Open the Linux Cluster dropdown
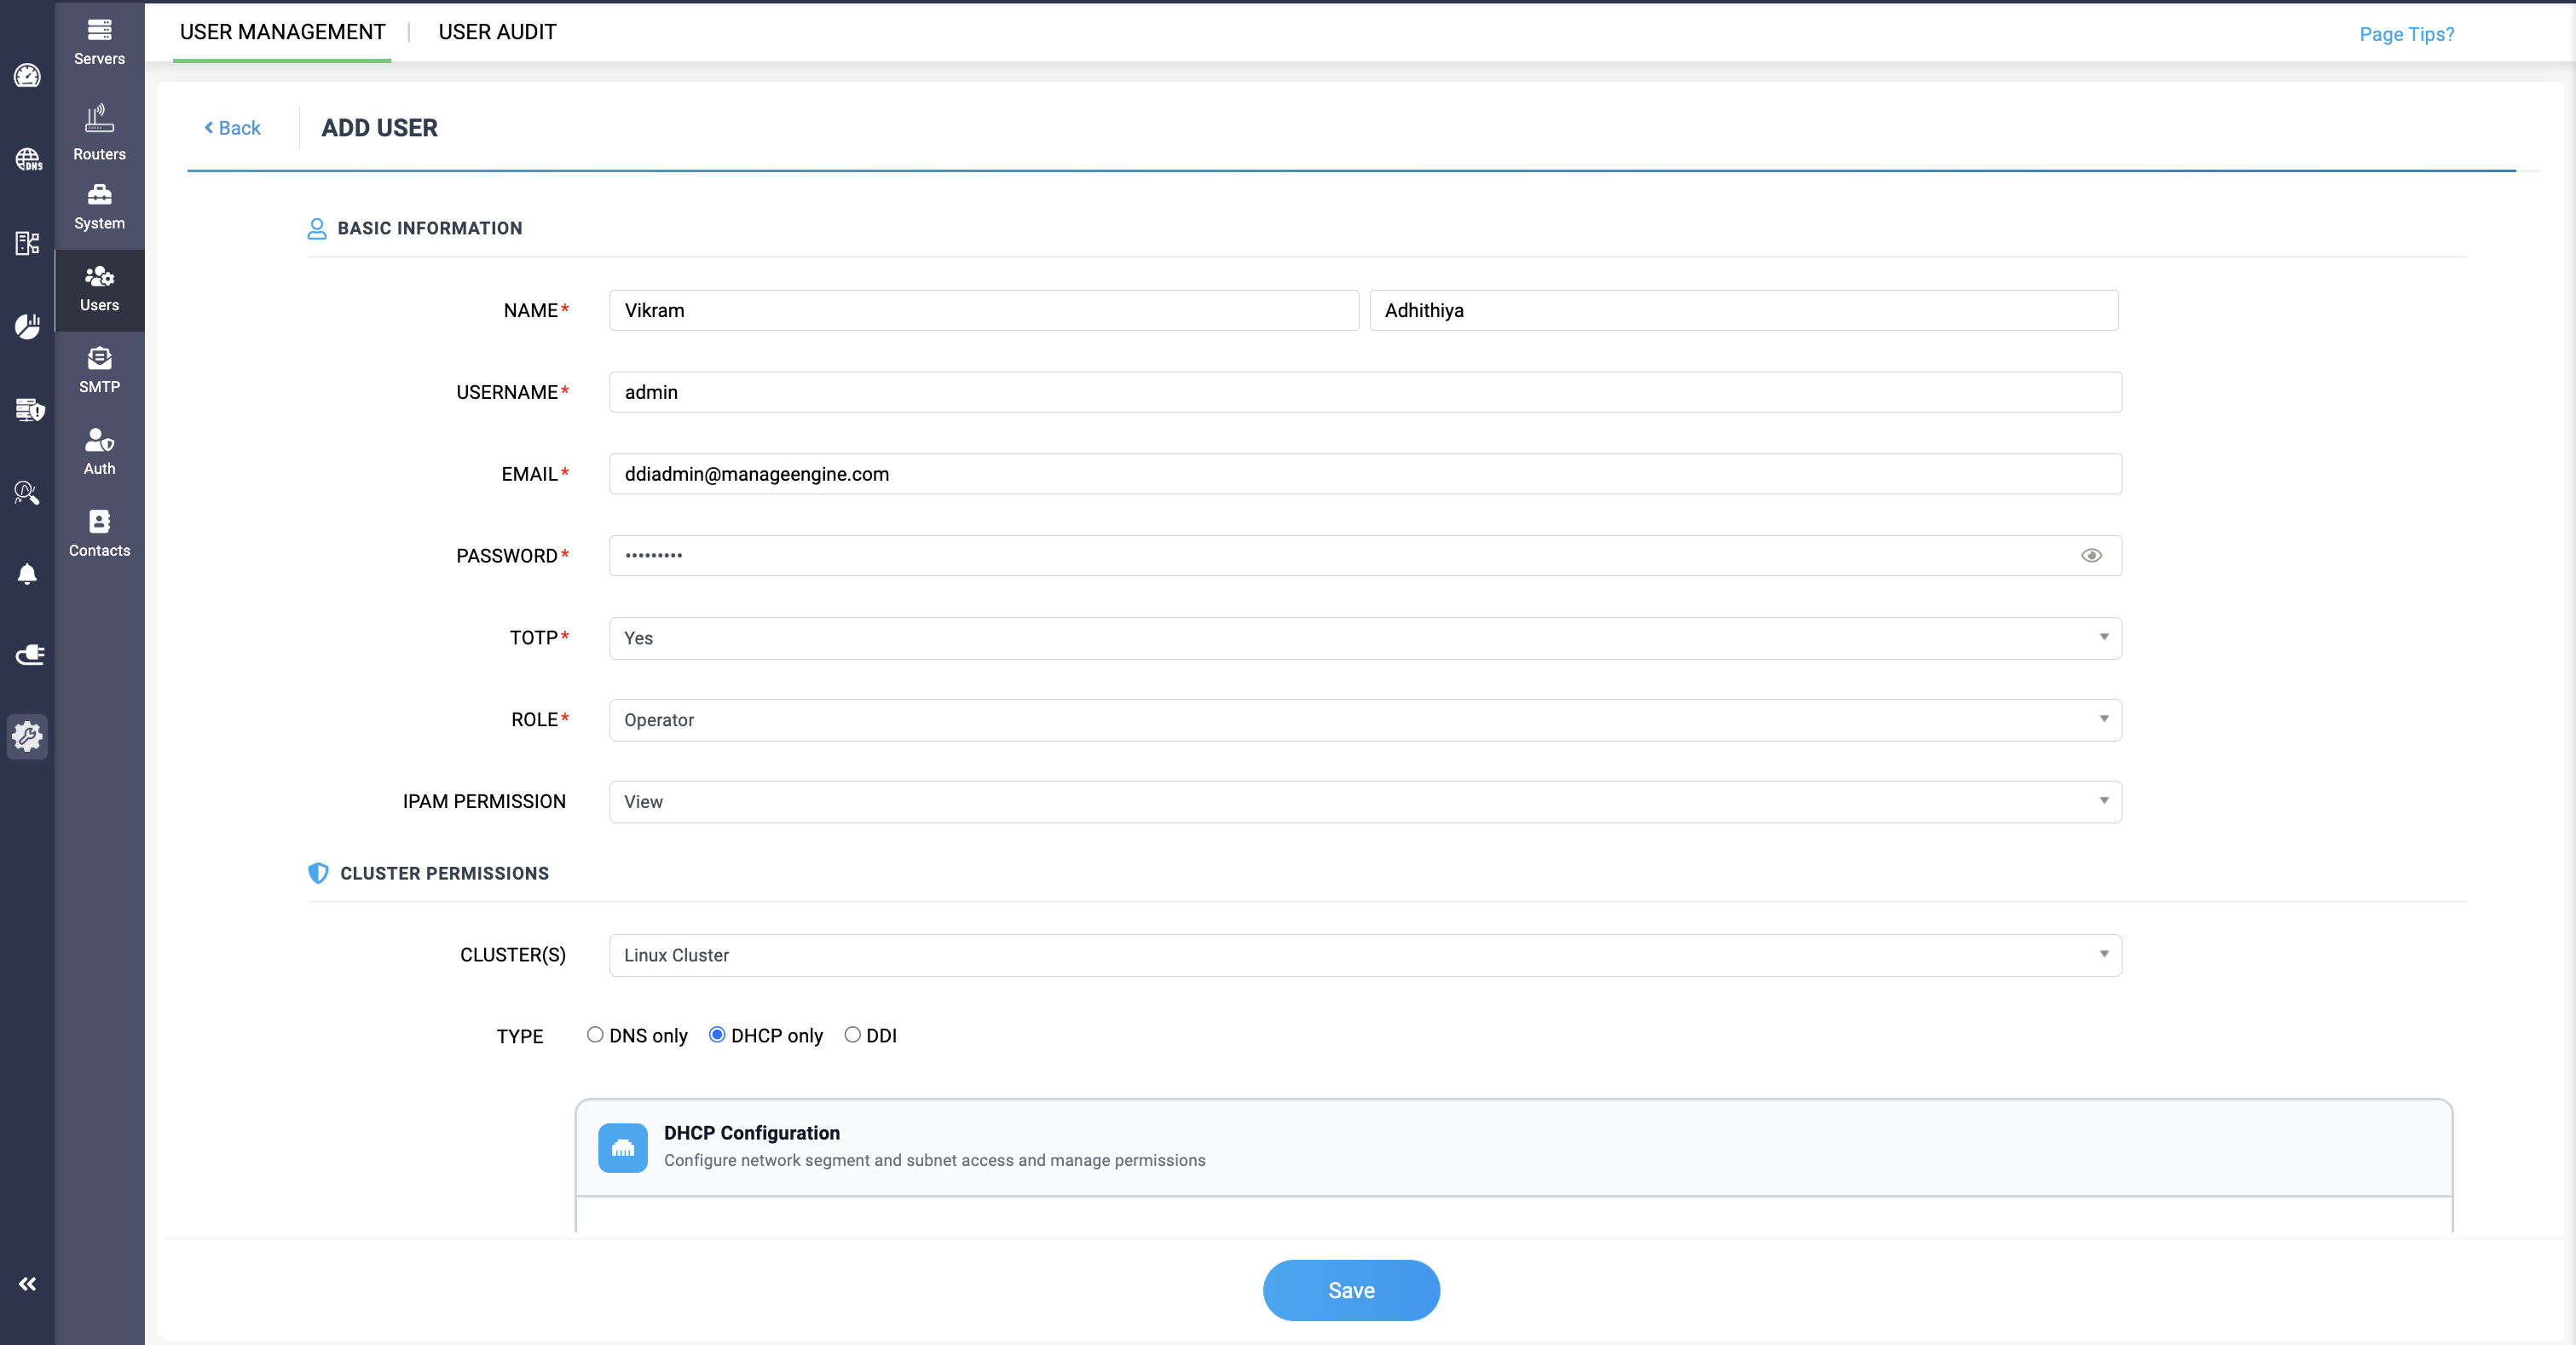The image size is (2576, 1345). pyautogui.click(x=1364, y=955)
